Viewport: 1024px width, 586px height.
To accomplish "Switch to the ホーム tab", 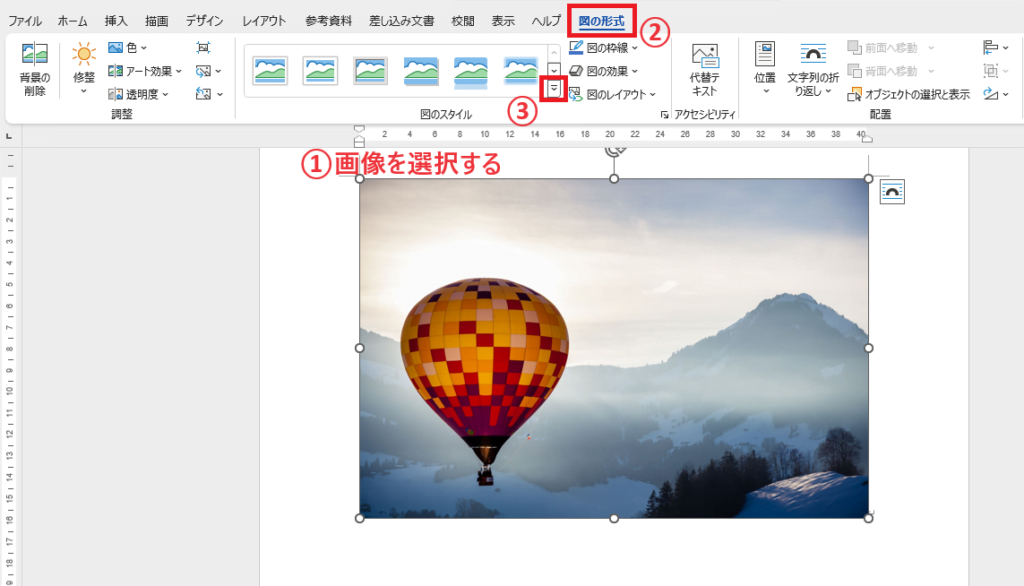I will 72,21.
